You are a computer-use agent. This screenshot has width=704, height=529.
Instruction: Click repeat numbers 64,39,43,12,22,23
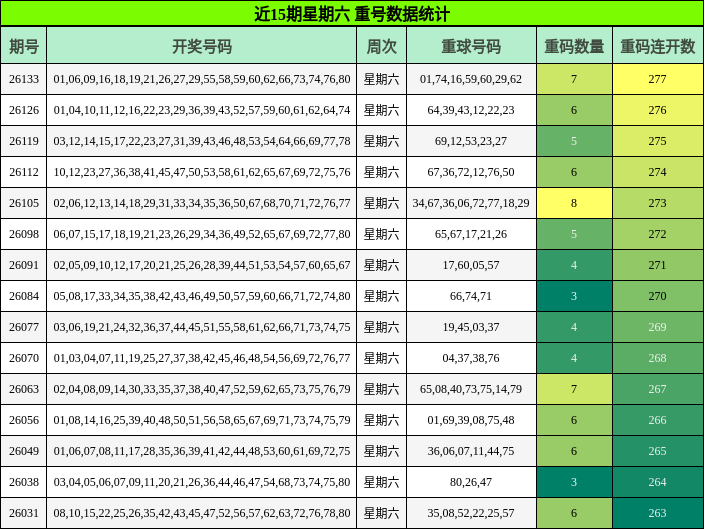(471, 110)
